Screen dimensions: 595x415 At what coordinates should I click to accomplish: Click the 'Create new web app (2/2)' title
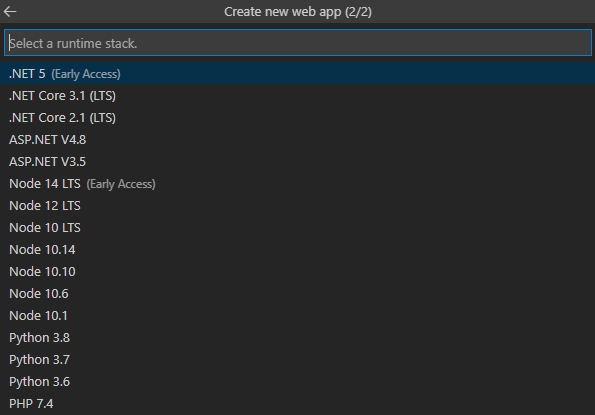tap(298, 12)
